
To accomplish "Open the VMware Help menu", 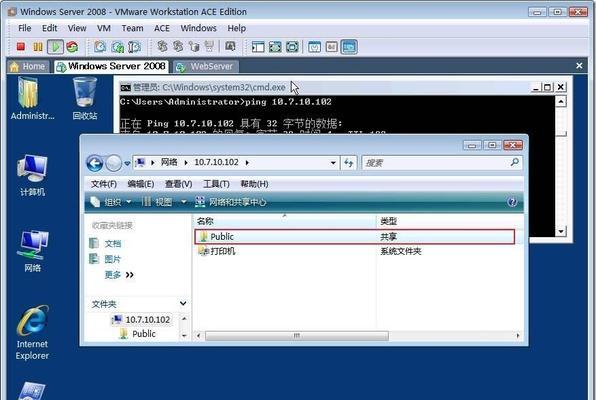I will (236, 28).
